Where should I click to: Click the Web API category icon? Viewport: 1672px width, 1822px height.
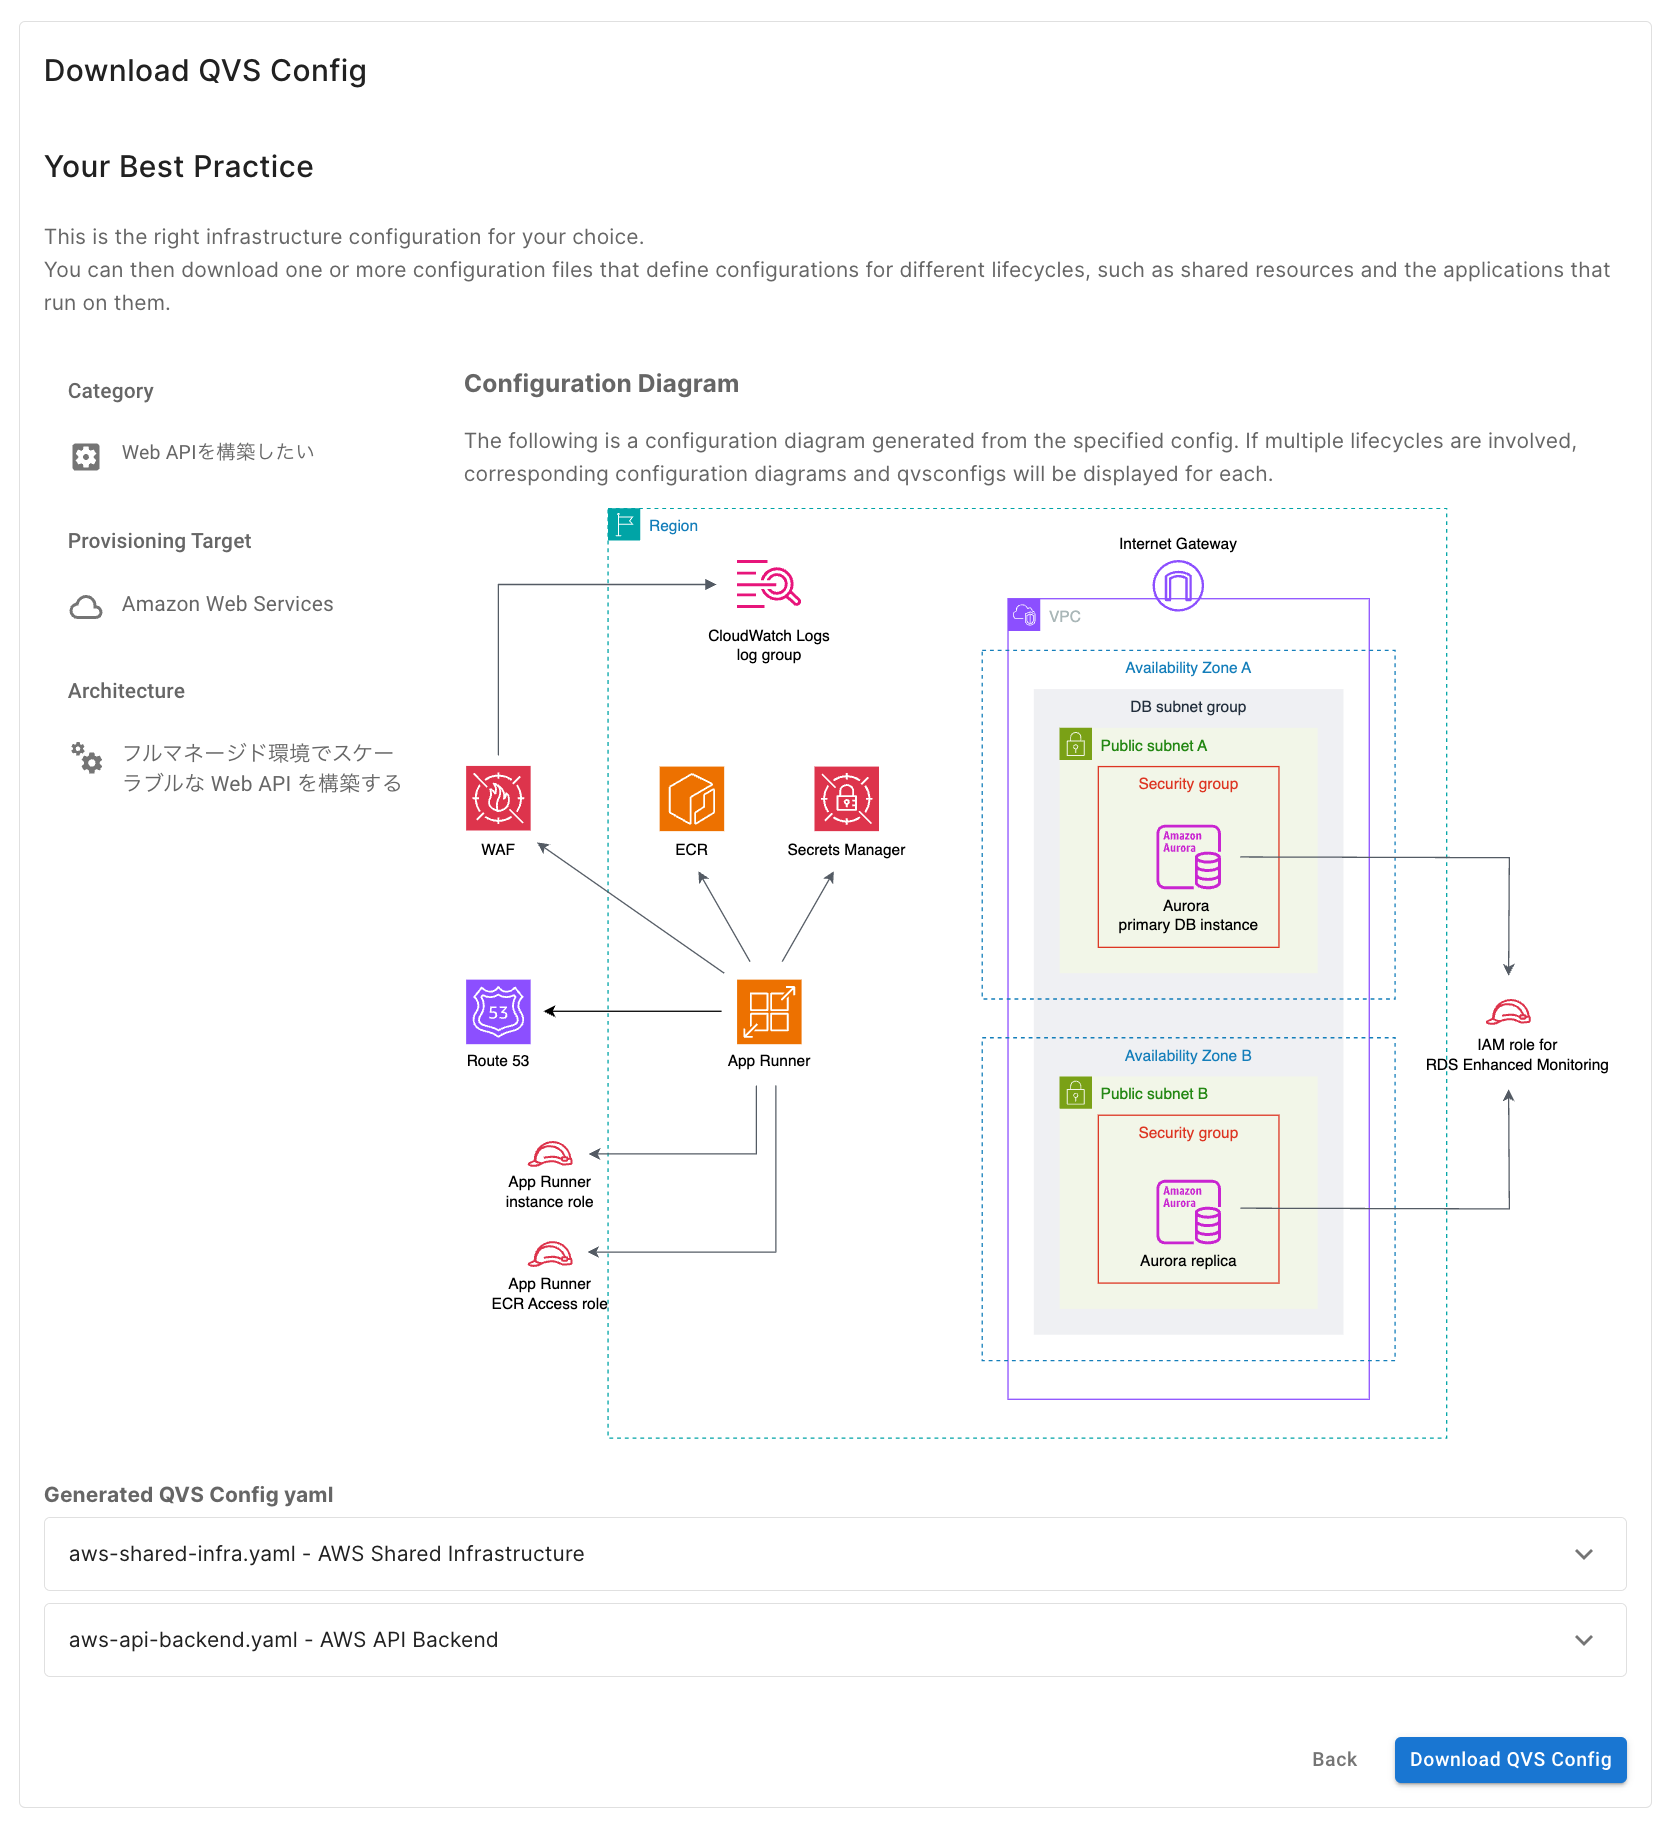pos(86,456)
